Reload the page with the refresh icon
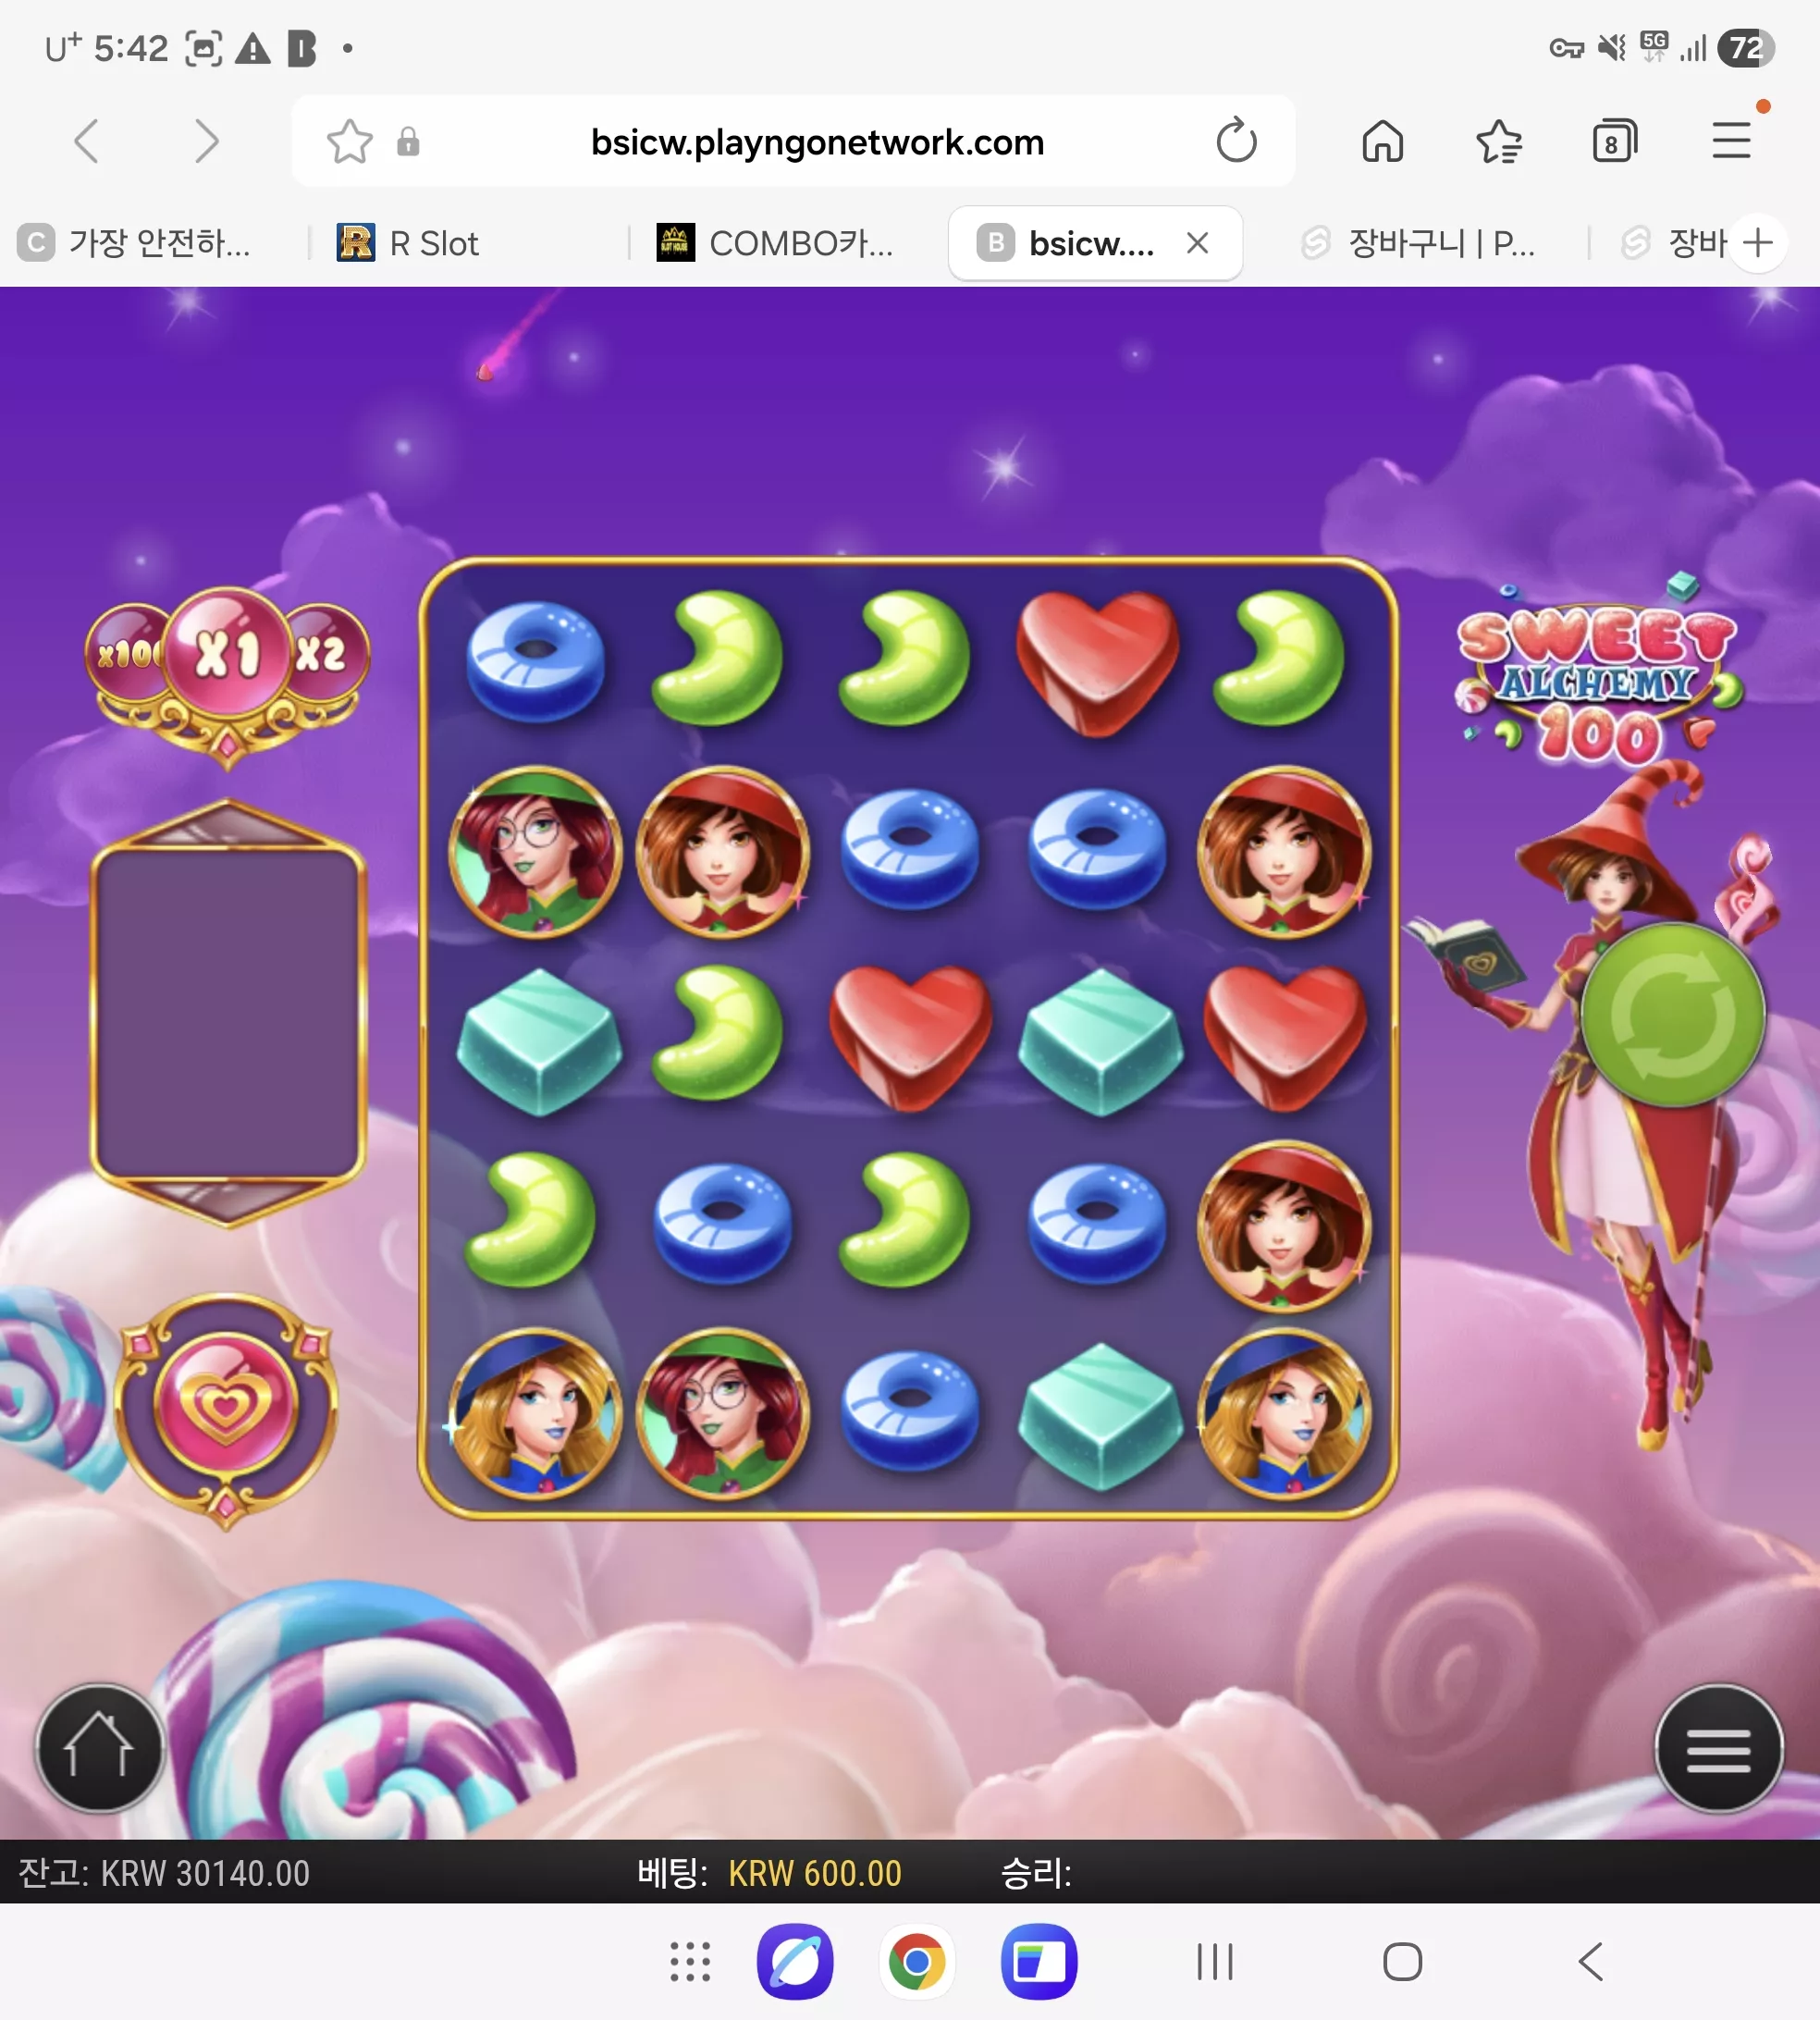 point(1236,141)
